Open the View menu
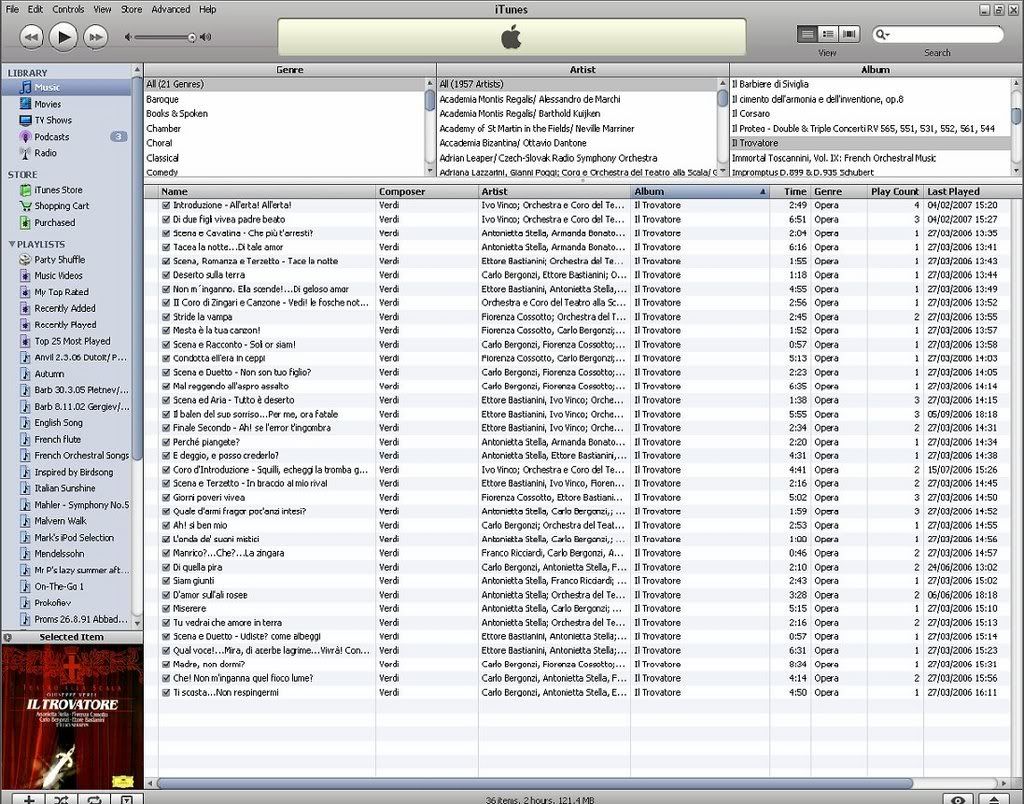Image resolution: width=1024 pixels, height=804 pixels. [102, 9]
